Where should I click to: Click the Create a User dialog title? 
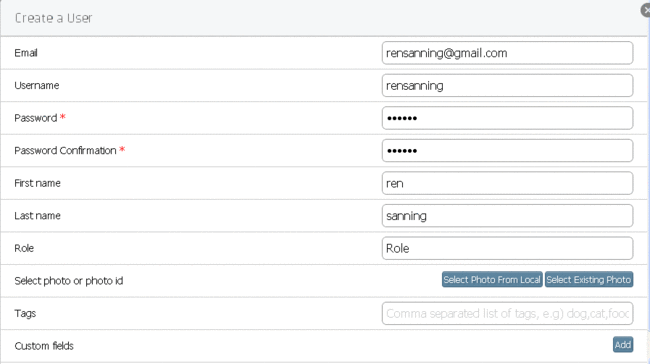click(x=53, y=18)
